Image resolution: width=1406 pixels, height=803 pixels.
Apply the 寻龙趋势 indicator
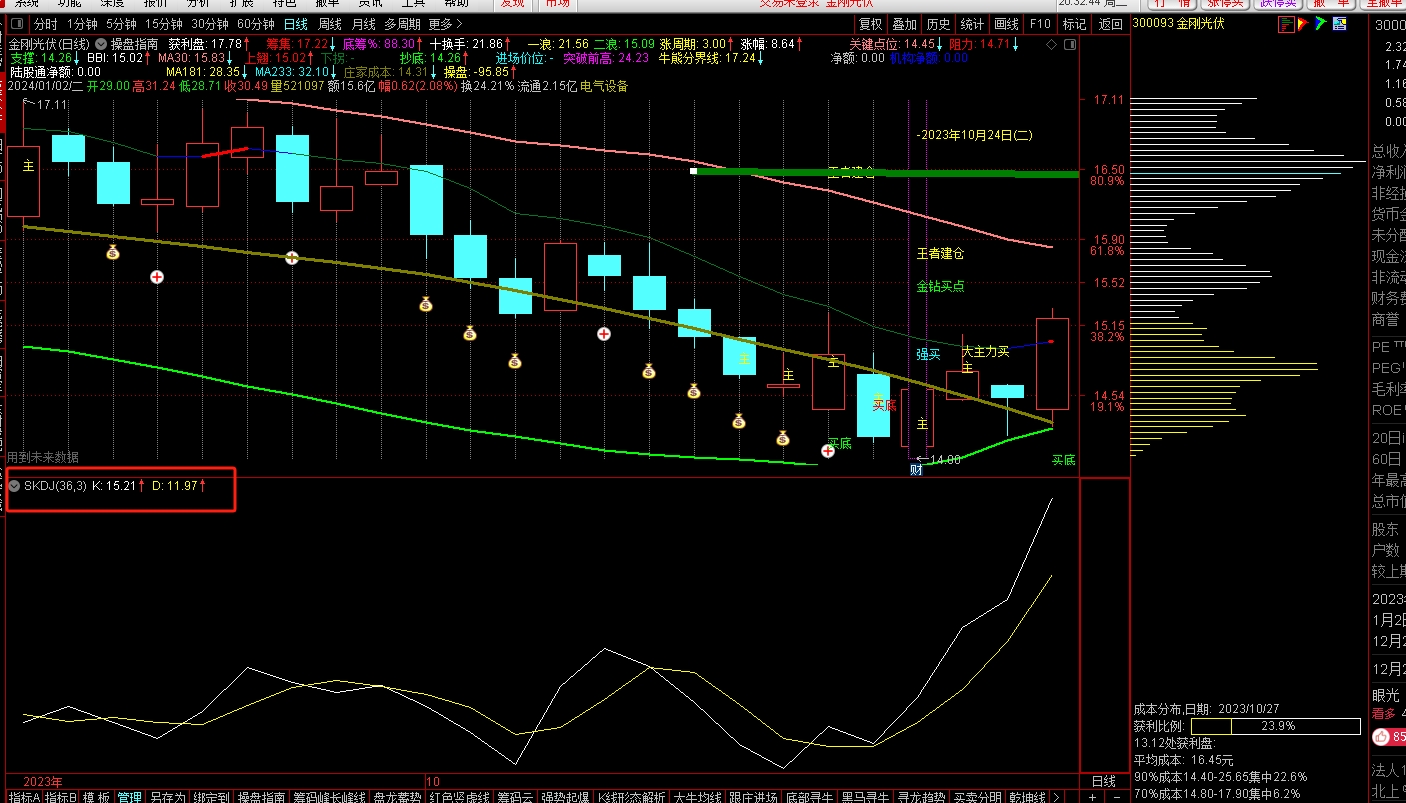tap(922, 797)
